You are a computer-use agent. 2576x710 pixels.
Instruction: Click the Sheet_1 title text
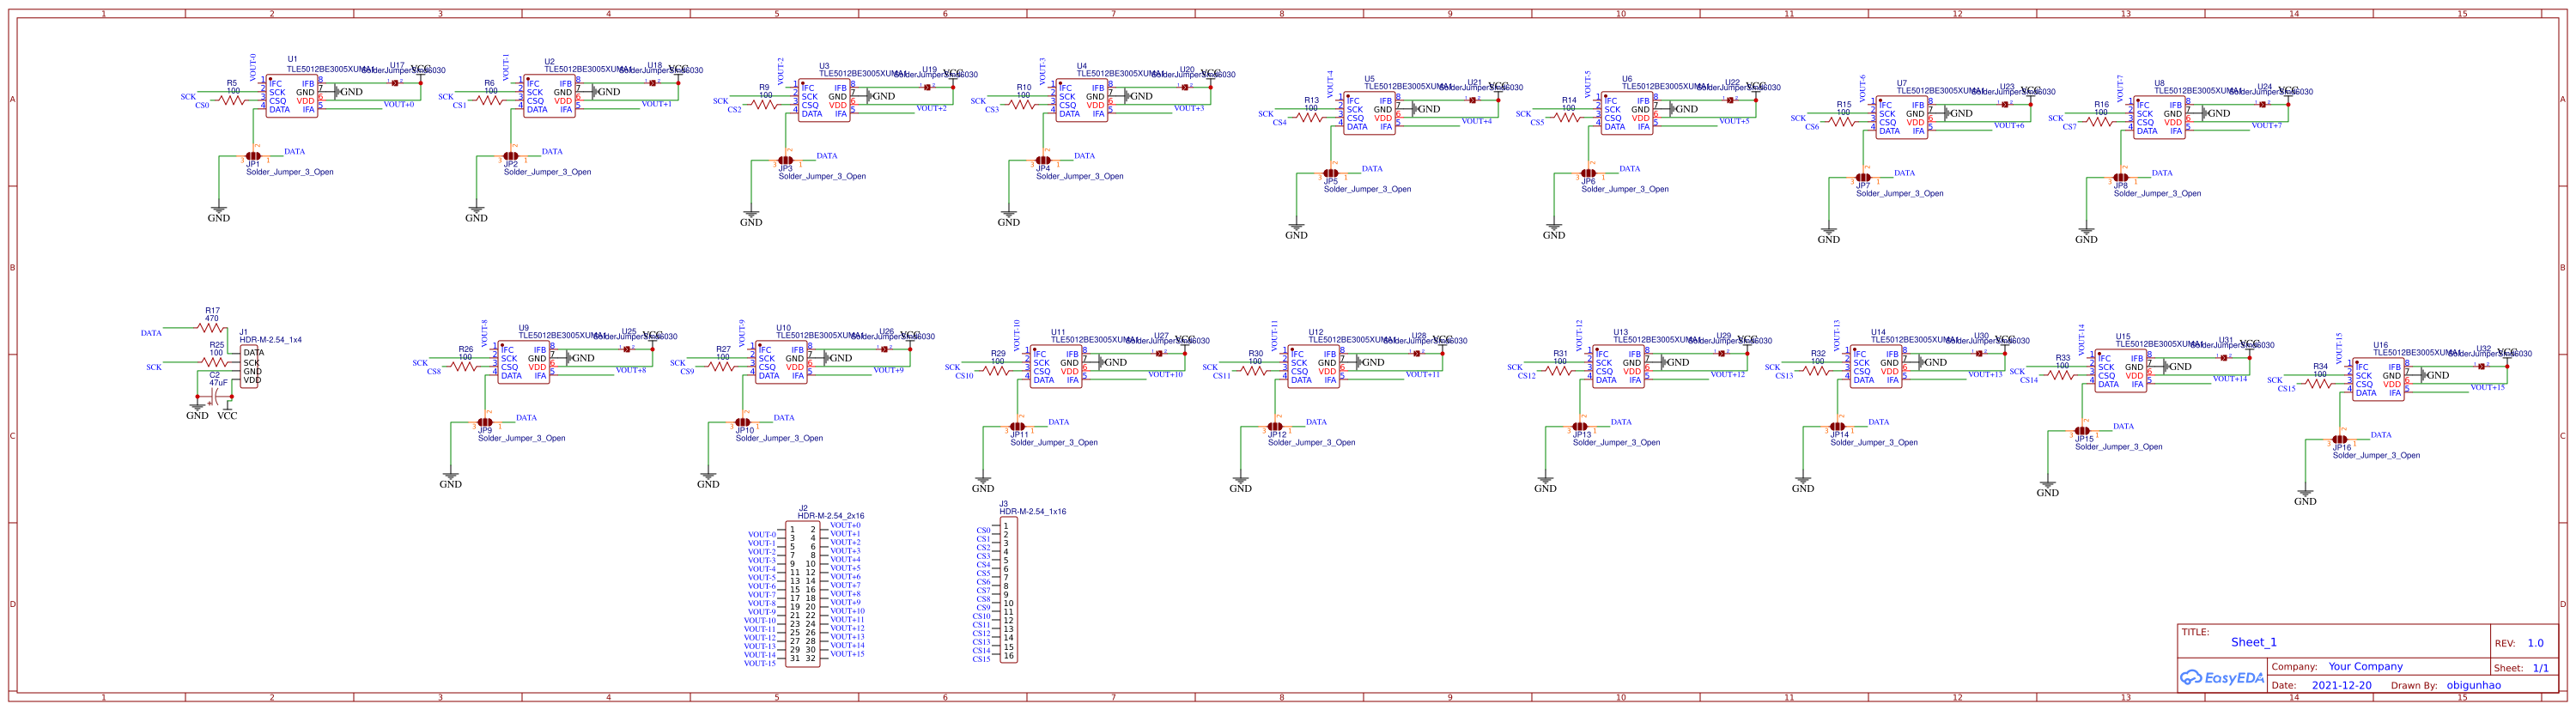coord(2254,642)
